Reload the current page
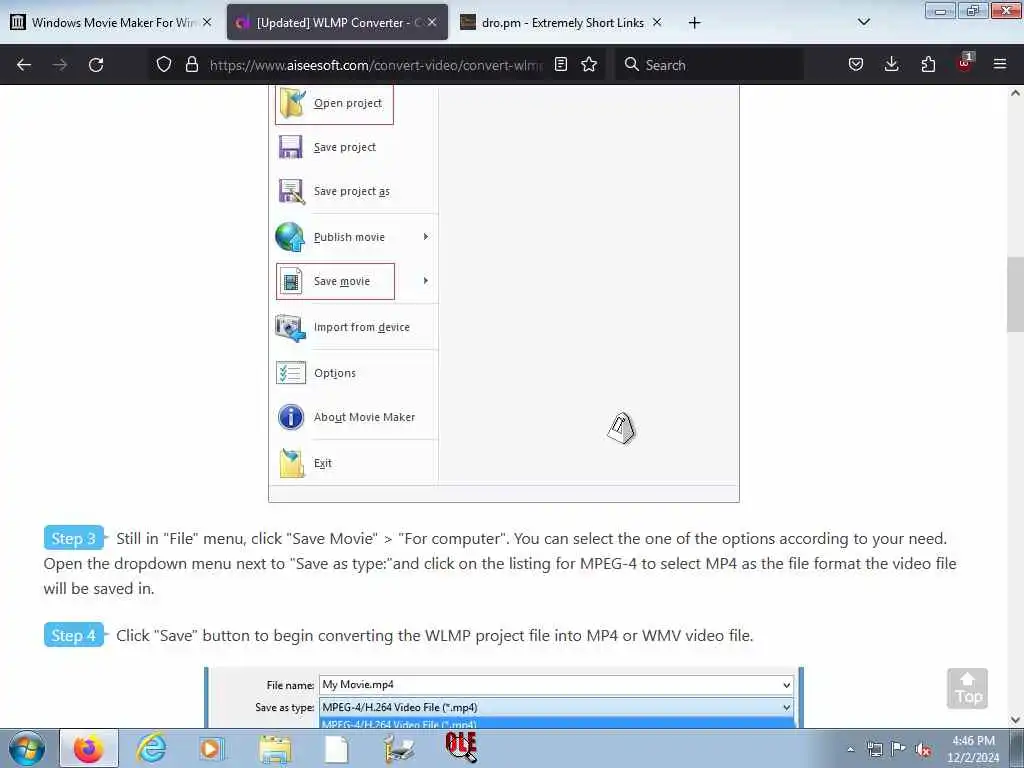1024x768 pixels. tap(96, 65)
